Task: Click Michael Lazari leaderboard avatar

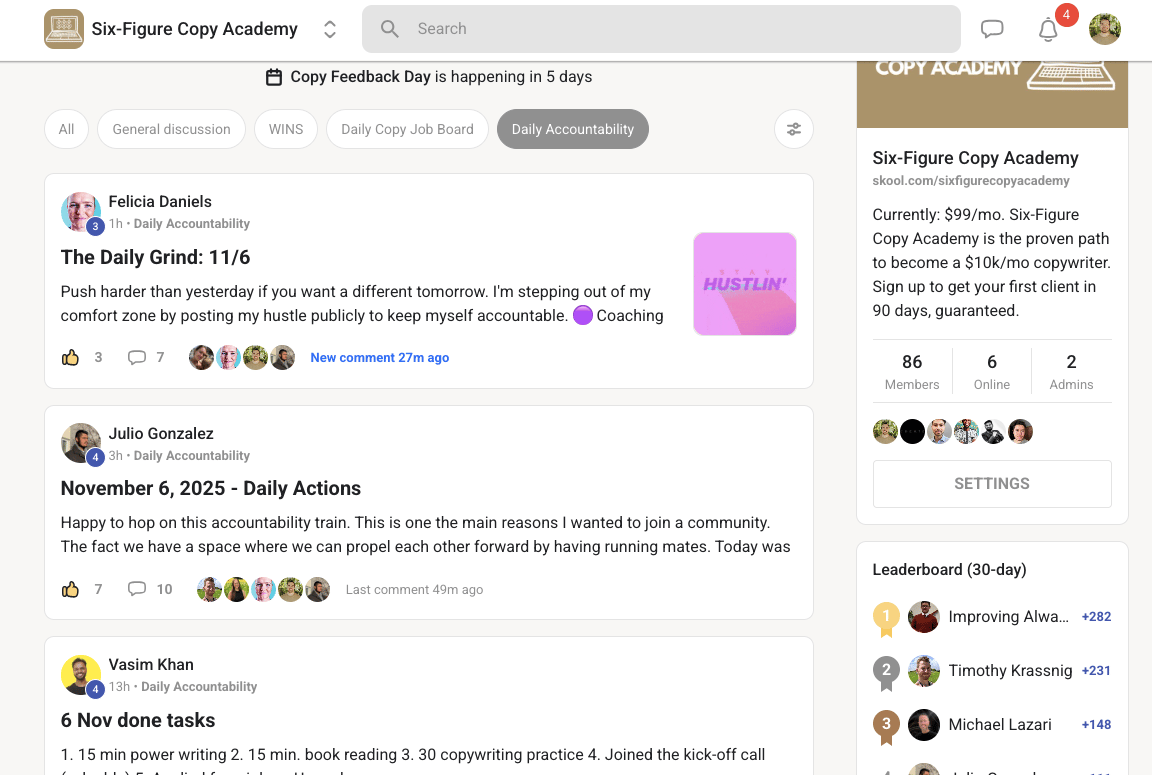Action: [924, 724]
